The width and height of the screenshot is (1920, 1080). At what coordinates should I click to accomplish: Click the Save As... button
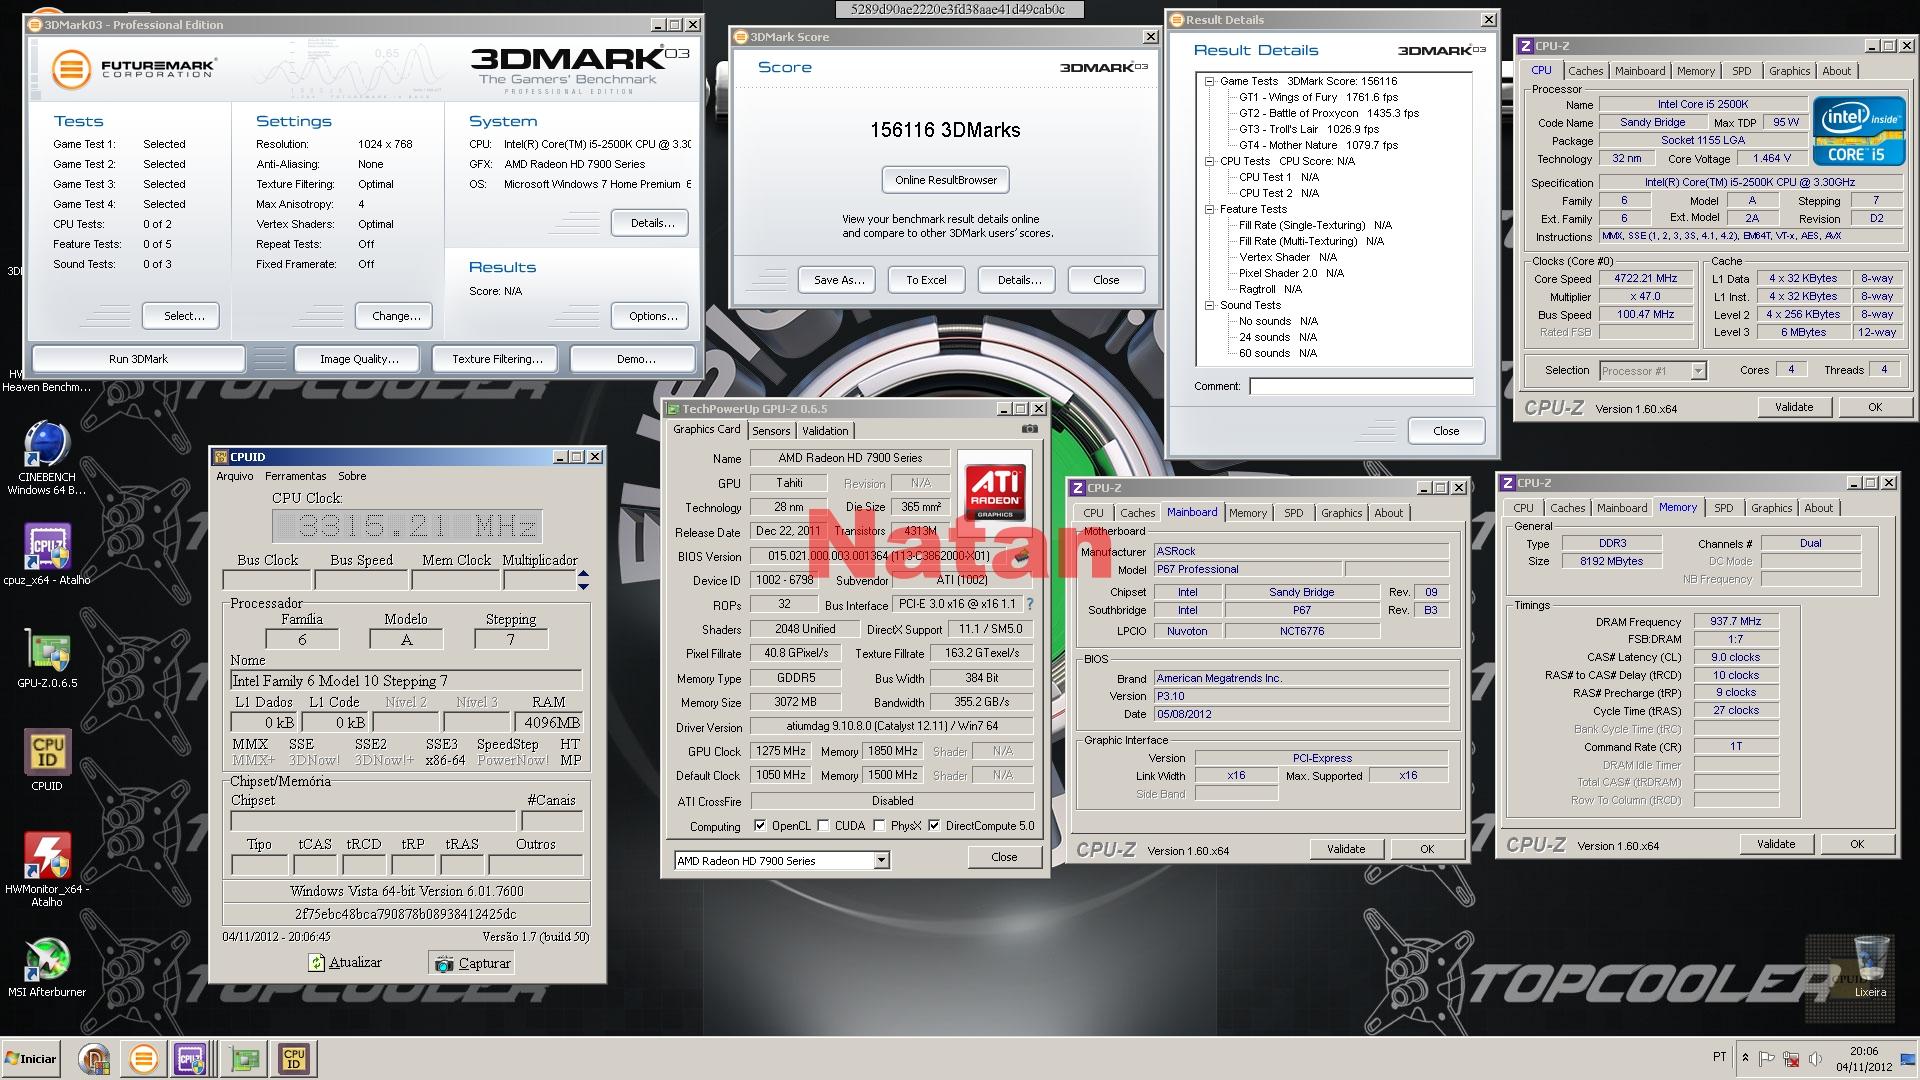click(838, 280)
